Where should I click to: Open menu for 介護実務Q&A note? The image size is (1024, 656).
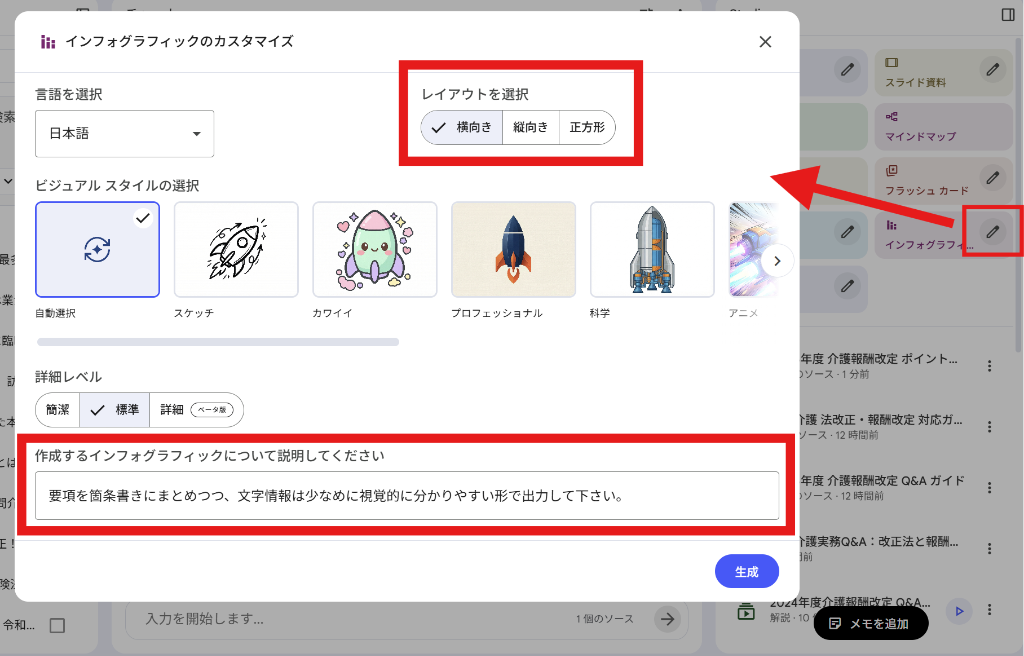989,548
